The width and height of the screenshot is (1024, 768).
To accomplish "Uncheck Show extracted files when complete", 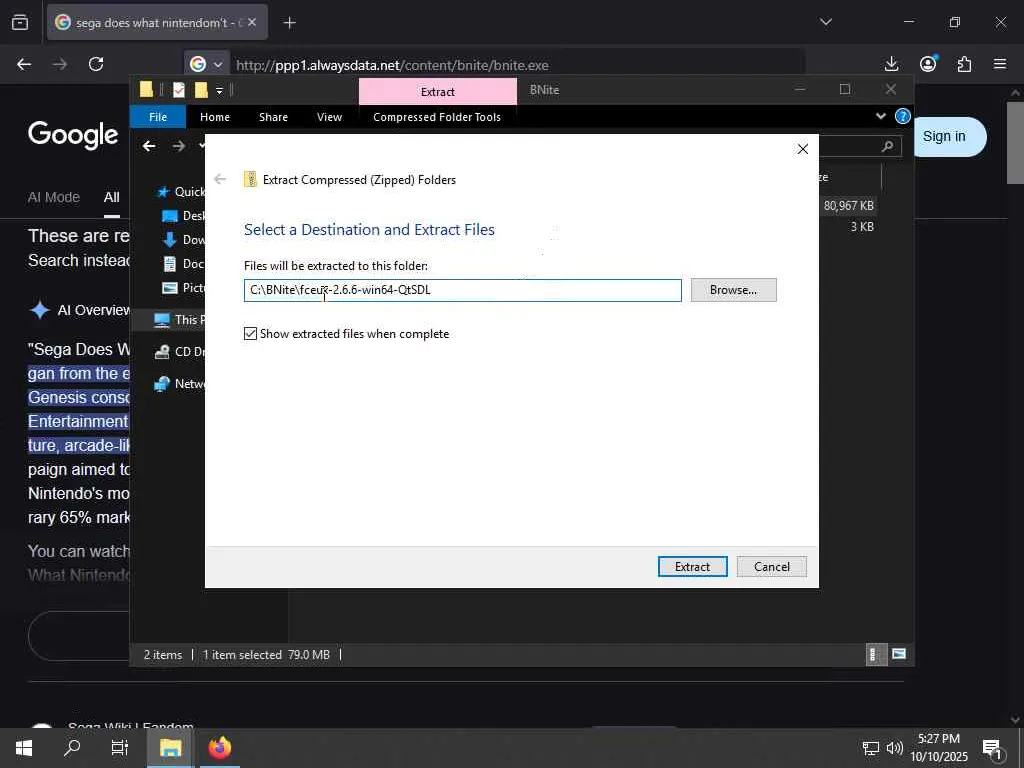I will coord(250,334).
